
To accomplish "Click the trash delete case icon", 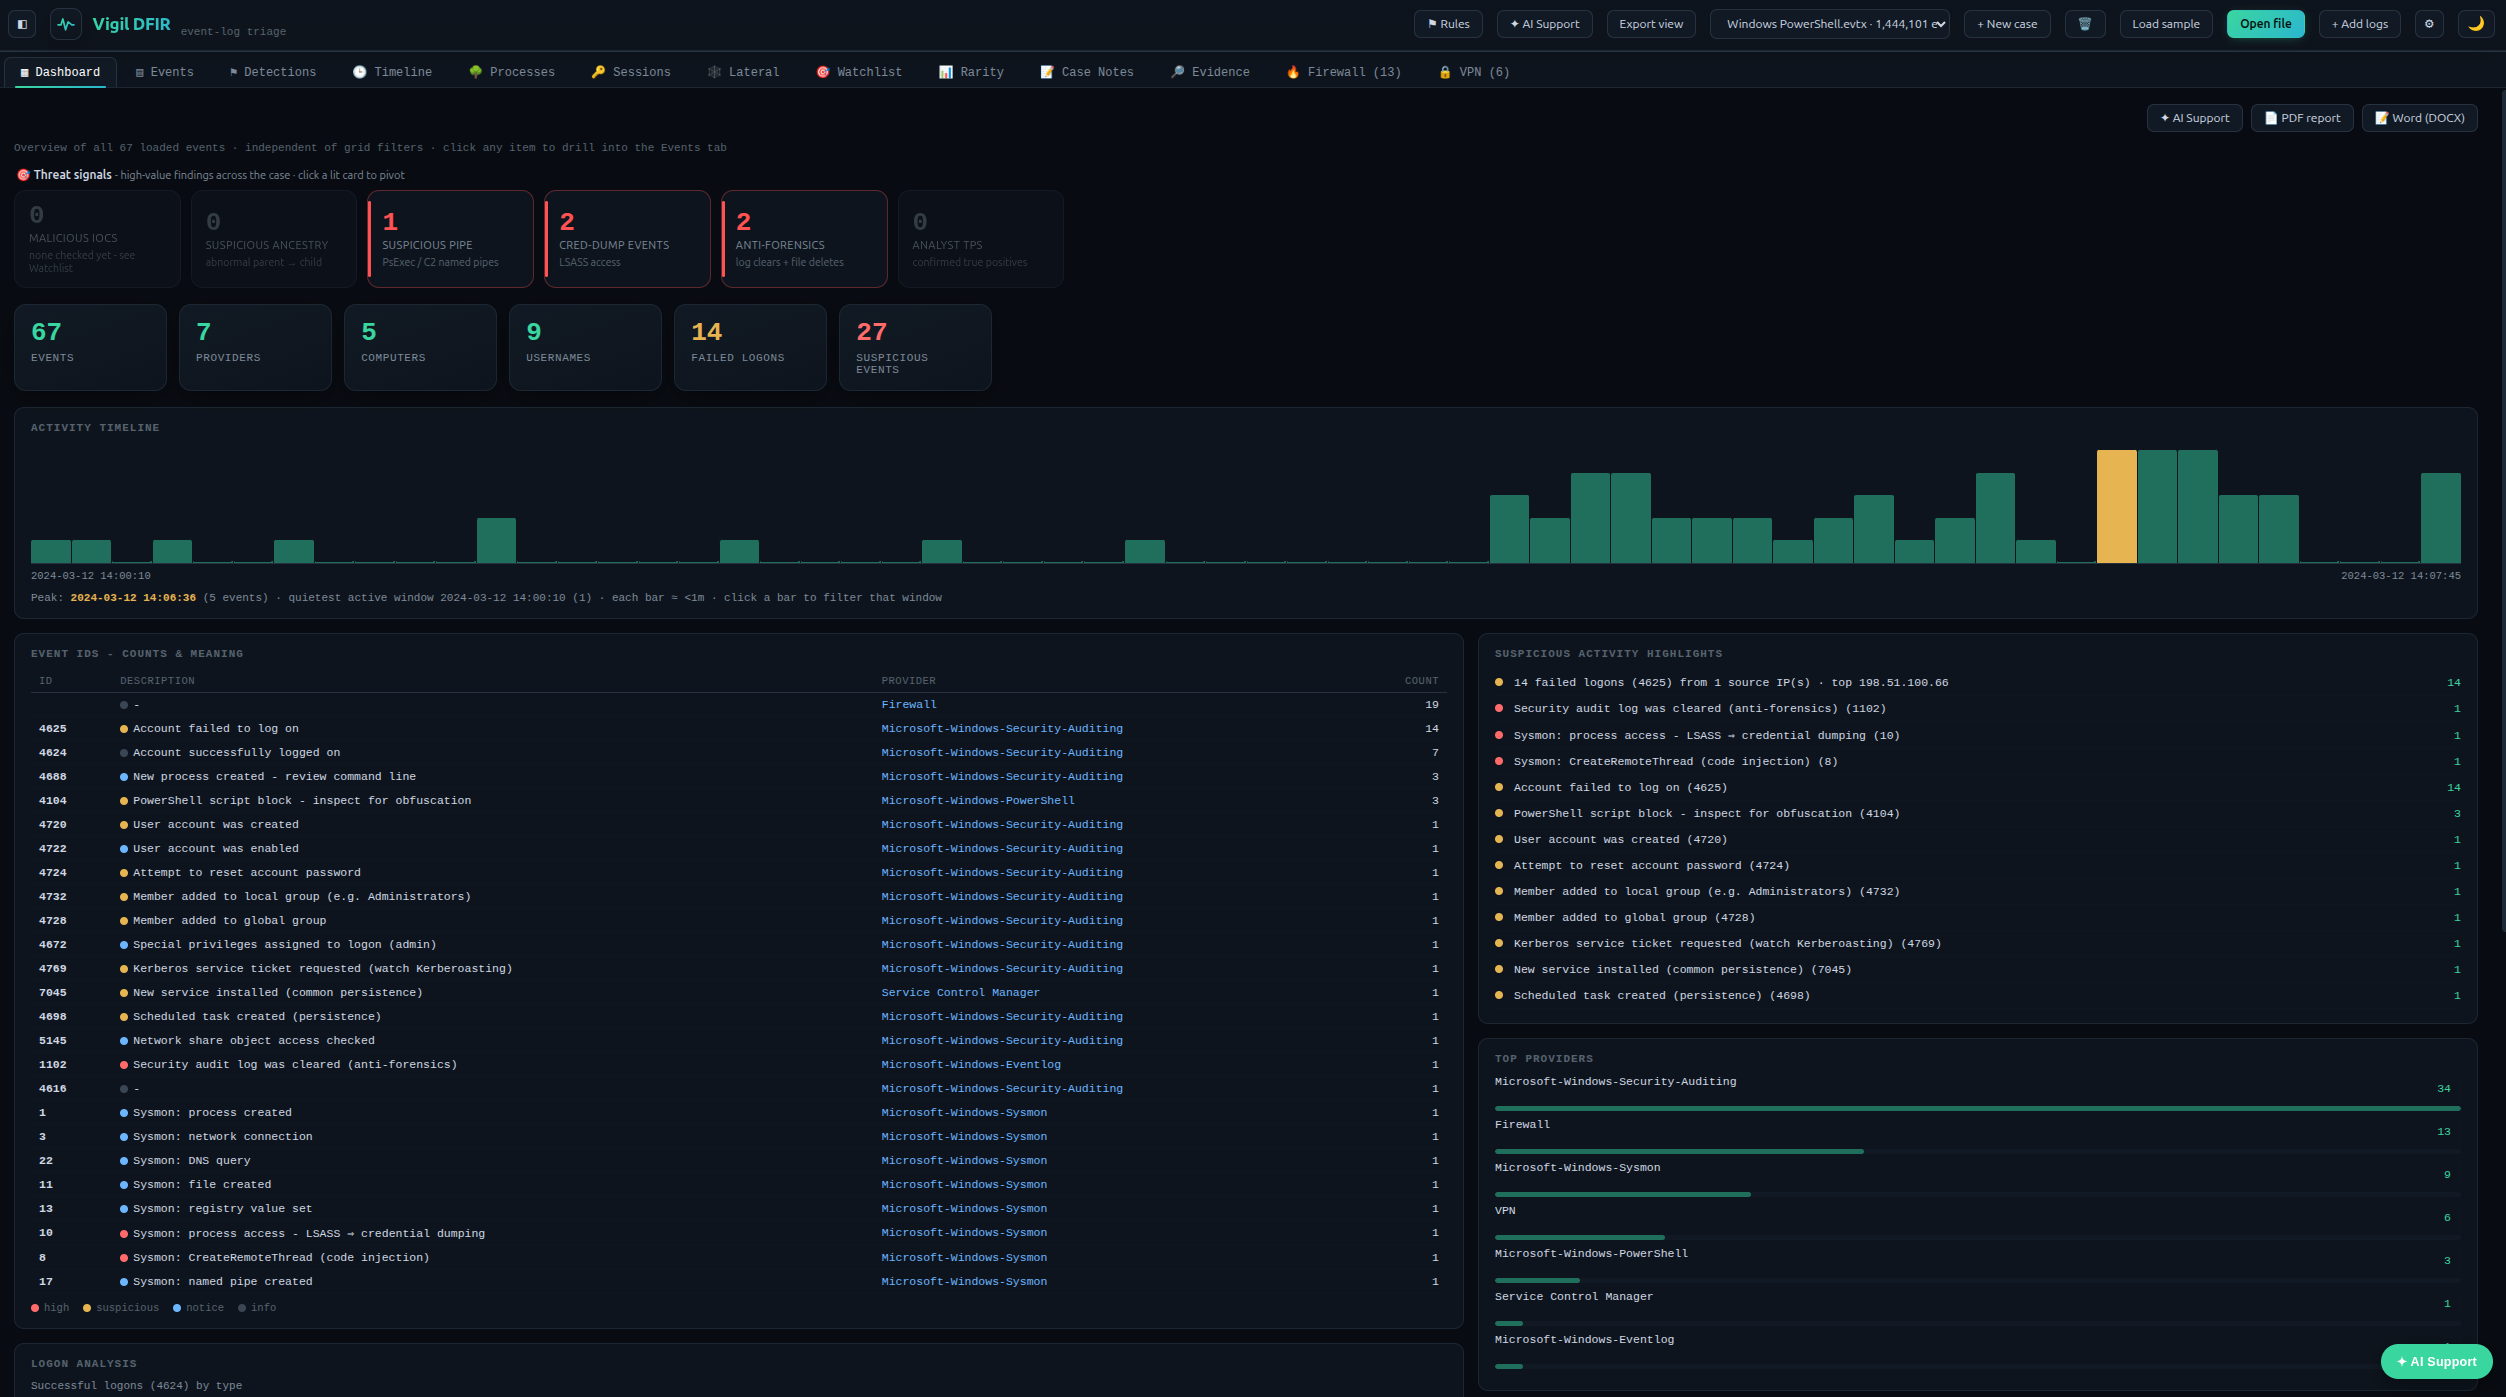I will 2085,24.
